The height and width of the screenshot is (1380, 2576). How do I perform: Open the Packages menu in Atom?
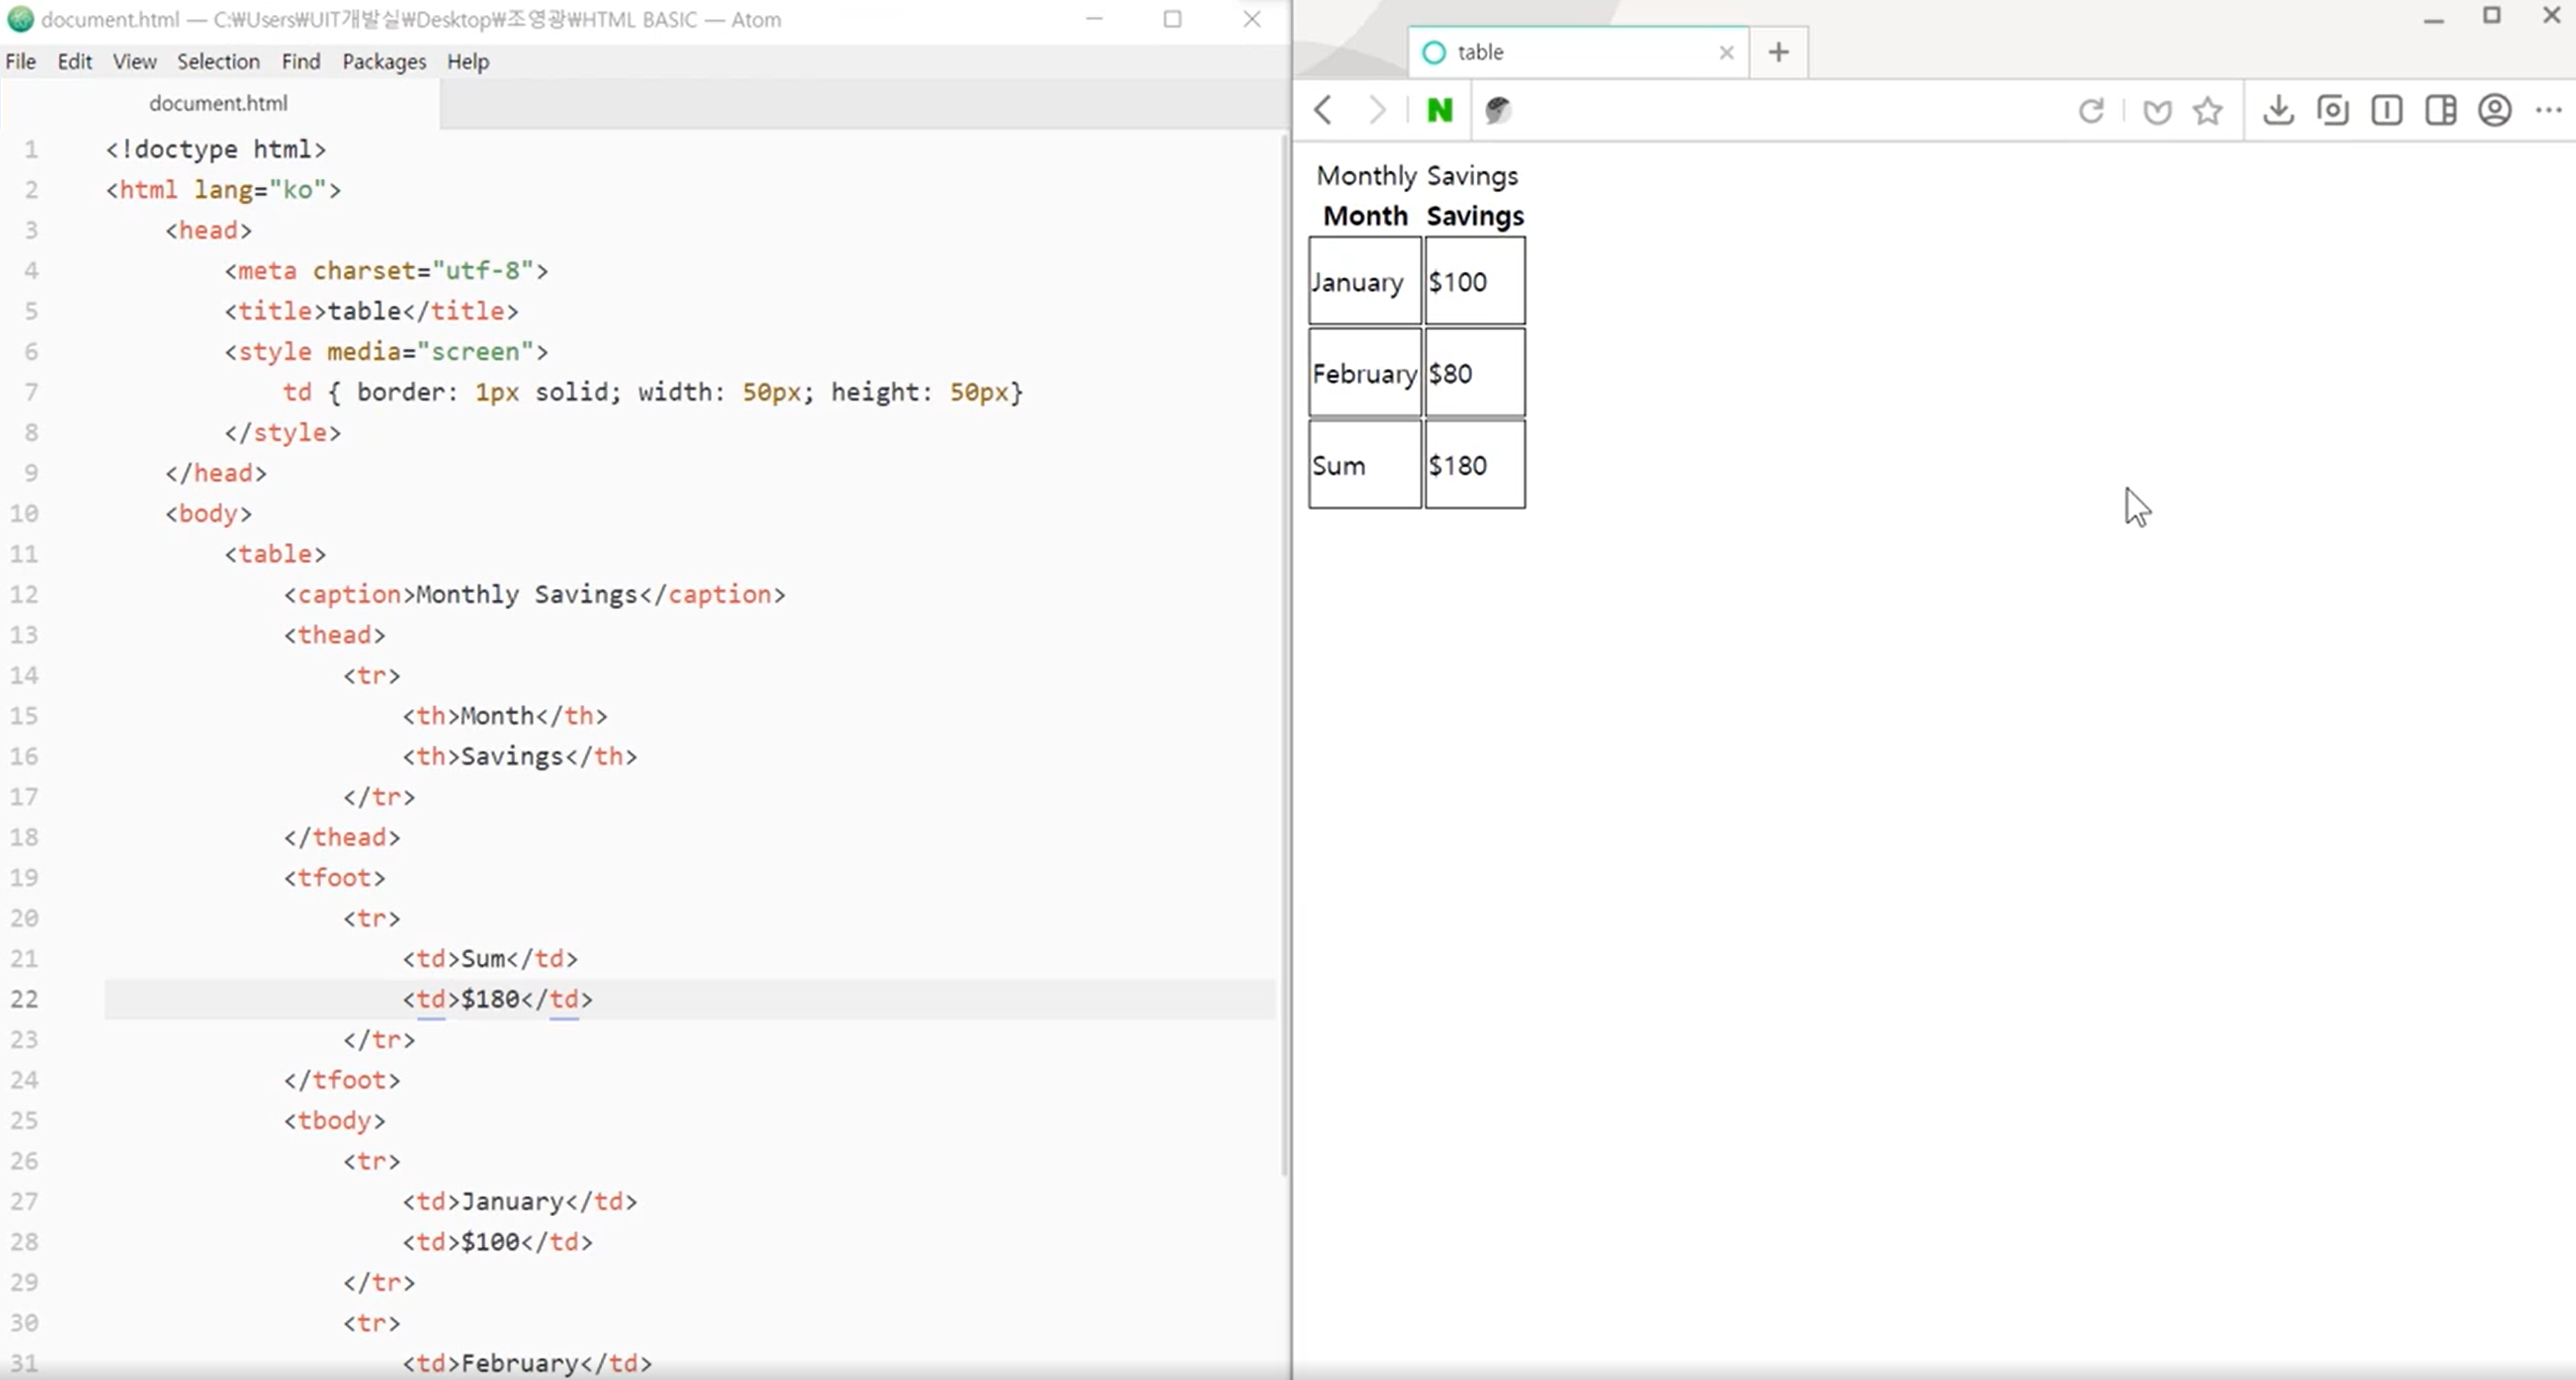384,62
